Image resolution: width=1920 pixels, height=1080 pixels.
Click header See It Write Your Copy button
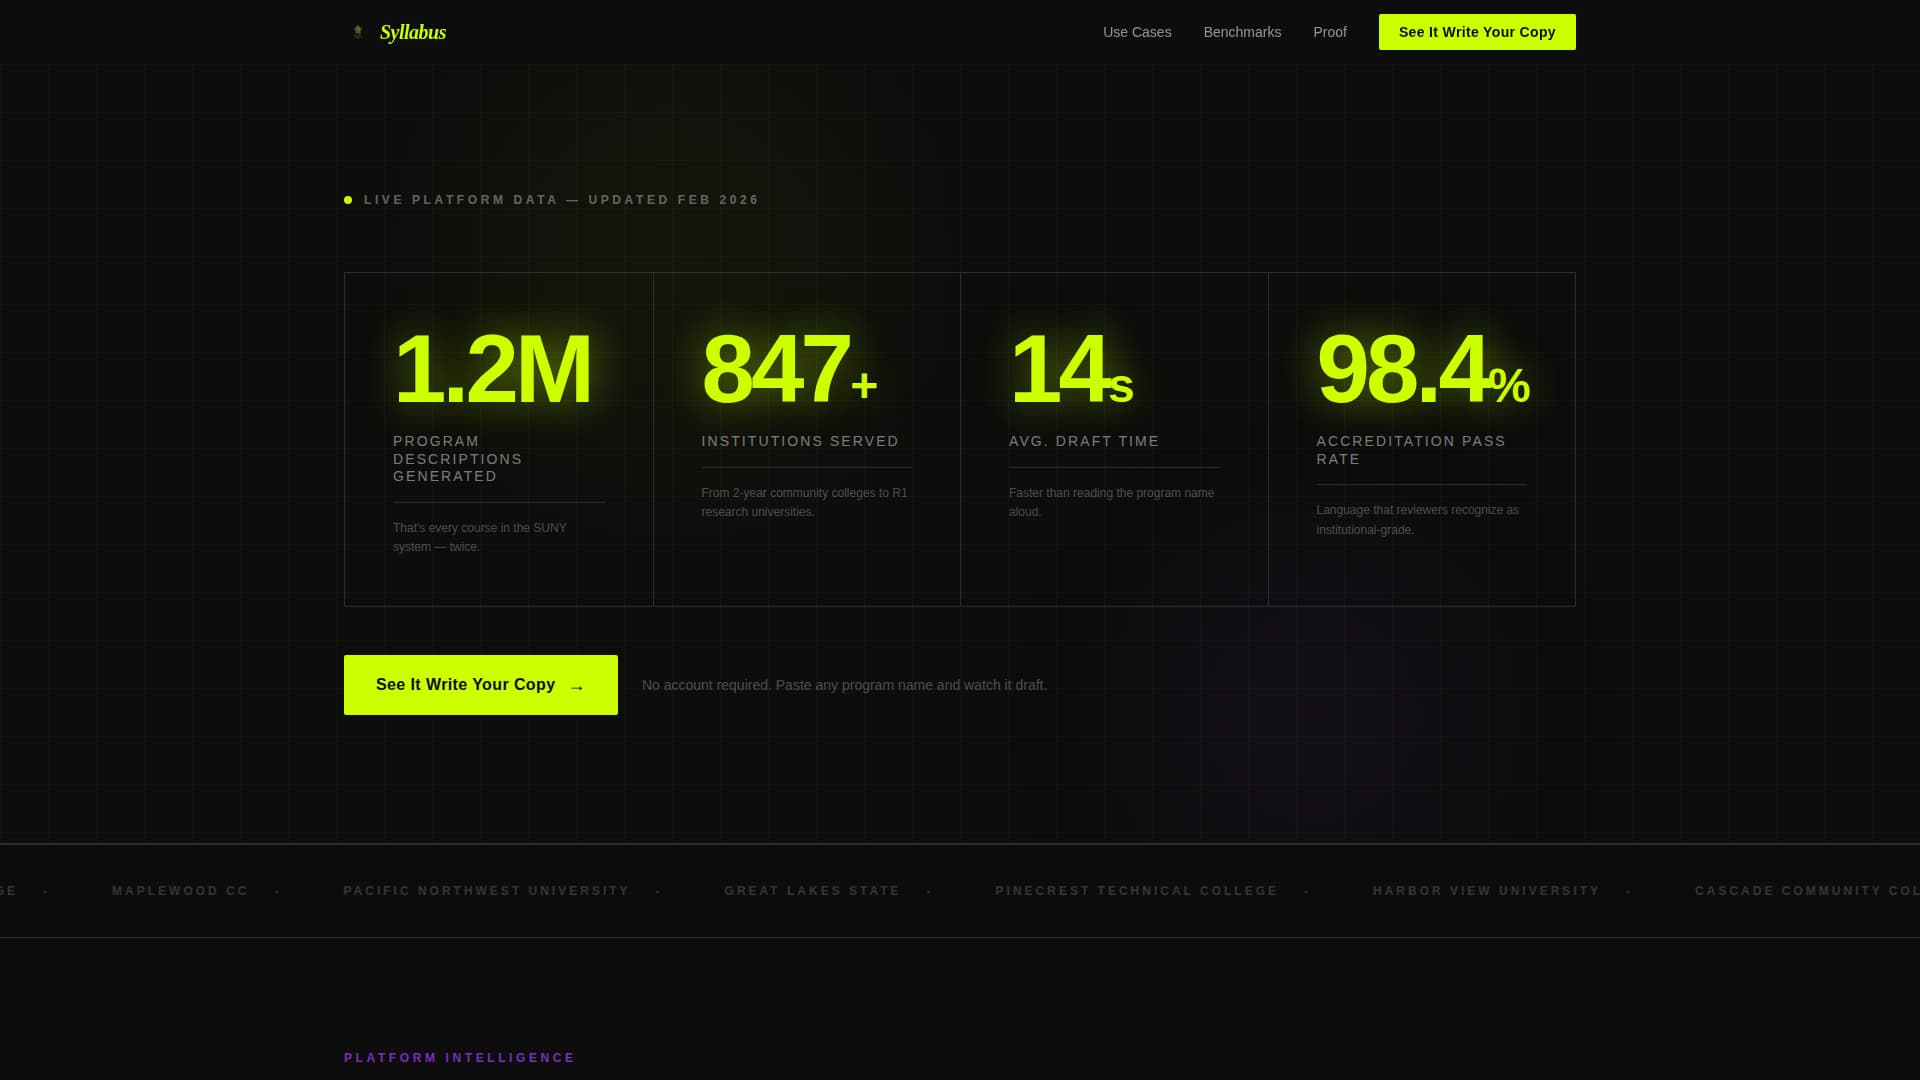[1477, 32]
